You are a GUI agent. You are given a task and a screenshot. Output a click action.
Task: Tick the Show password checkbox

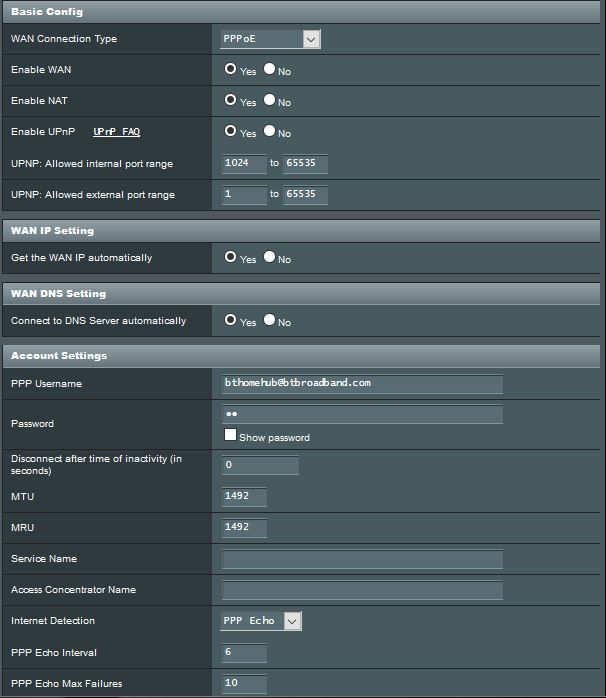tap(230, 435)
